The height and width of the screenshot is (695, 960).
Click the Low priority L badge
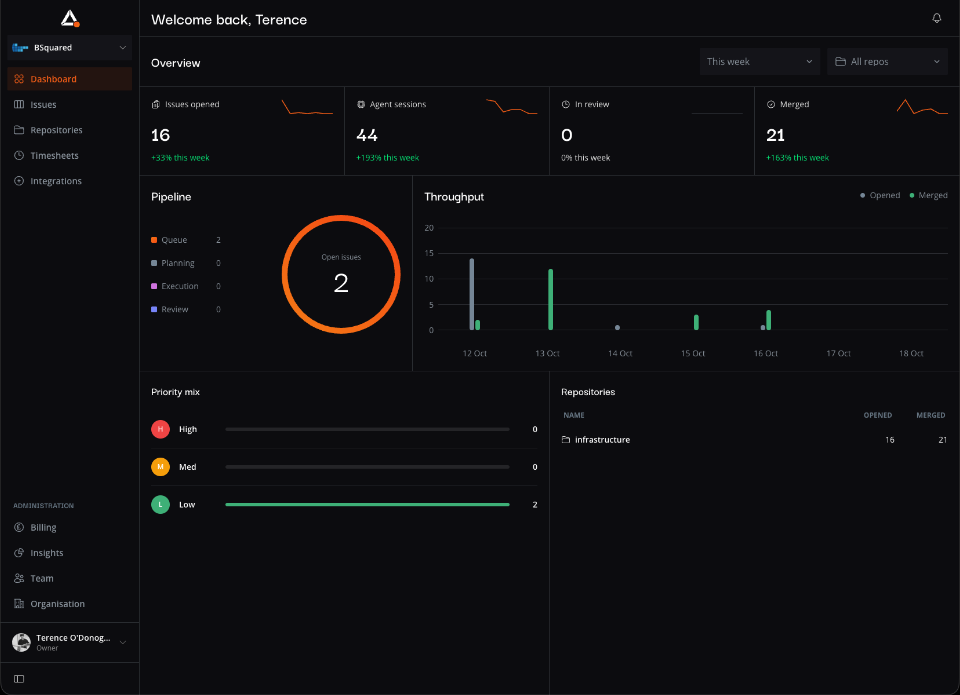[160, 505]
